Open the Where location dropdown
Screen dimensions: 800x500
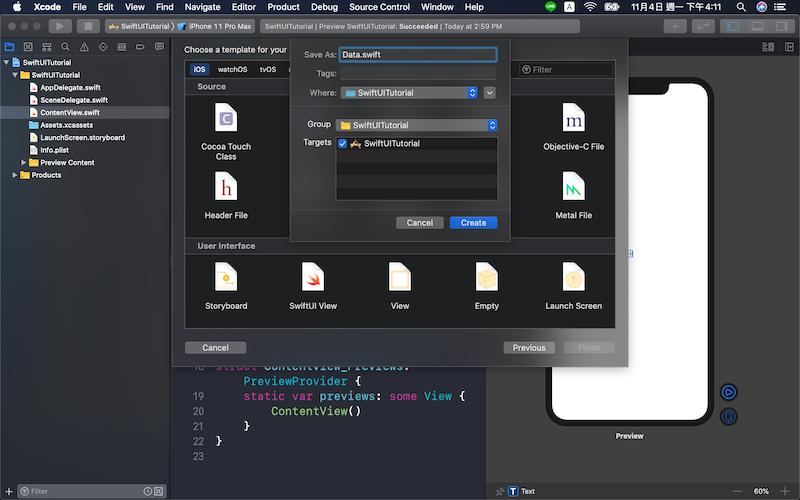pyautogui.click(x=409, y=93)
